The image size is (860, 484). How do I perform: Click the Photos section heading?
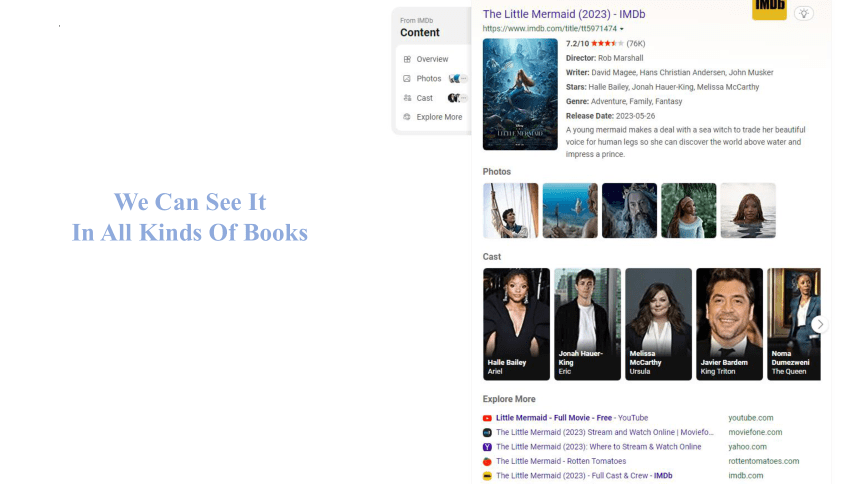[496, 172]
